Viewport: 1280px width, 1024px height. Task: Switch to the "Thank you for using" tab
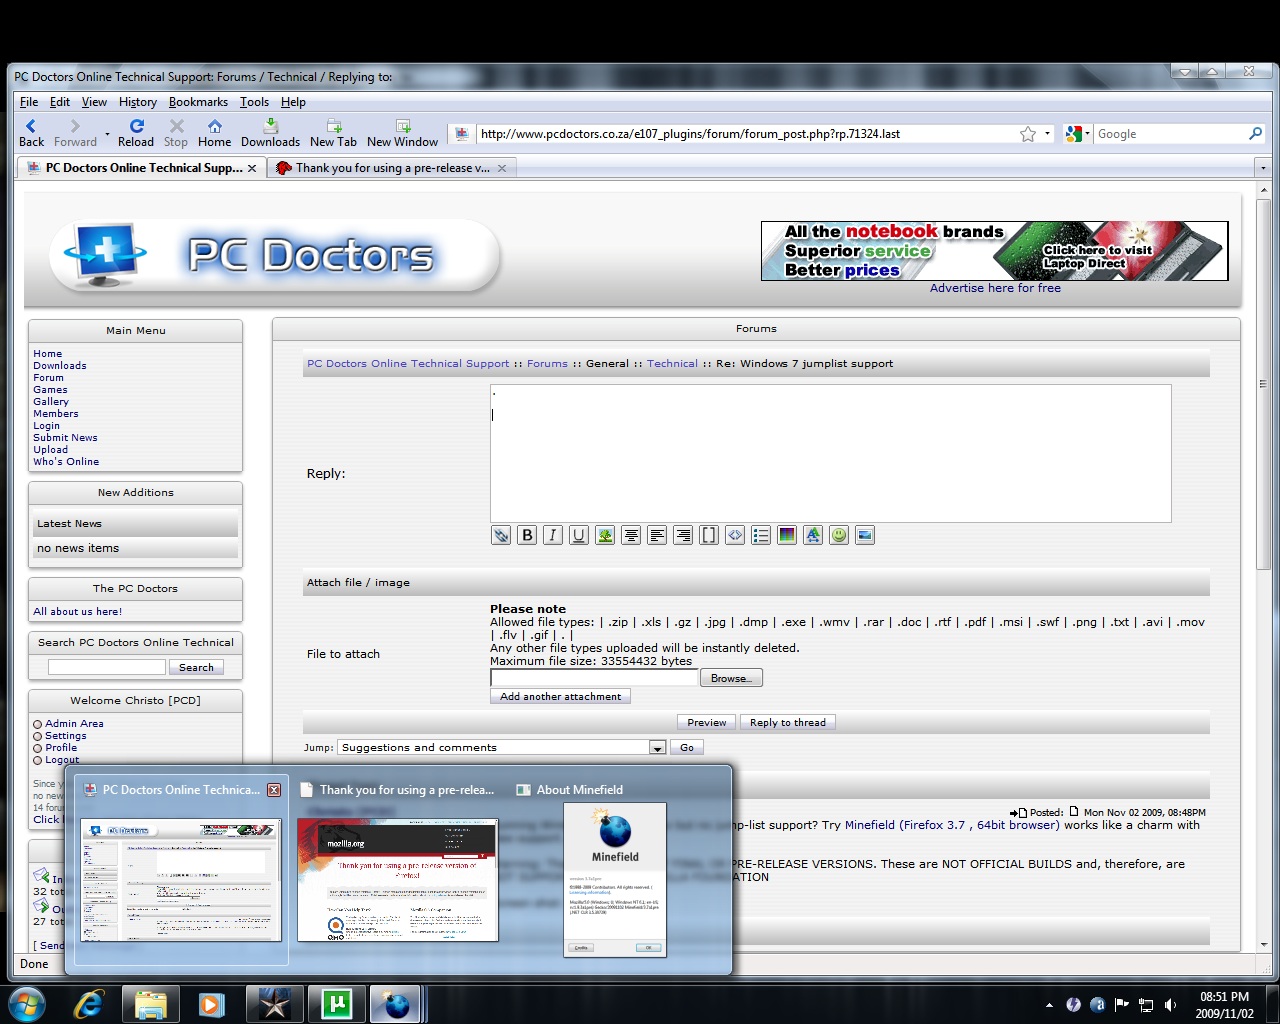(392, 168)
